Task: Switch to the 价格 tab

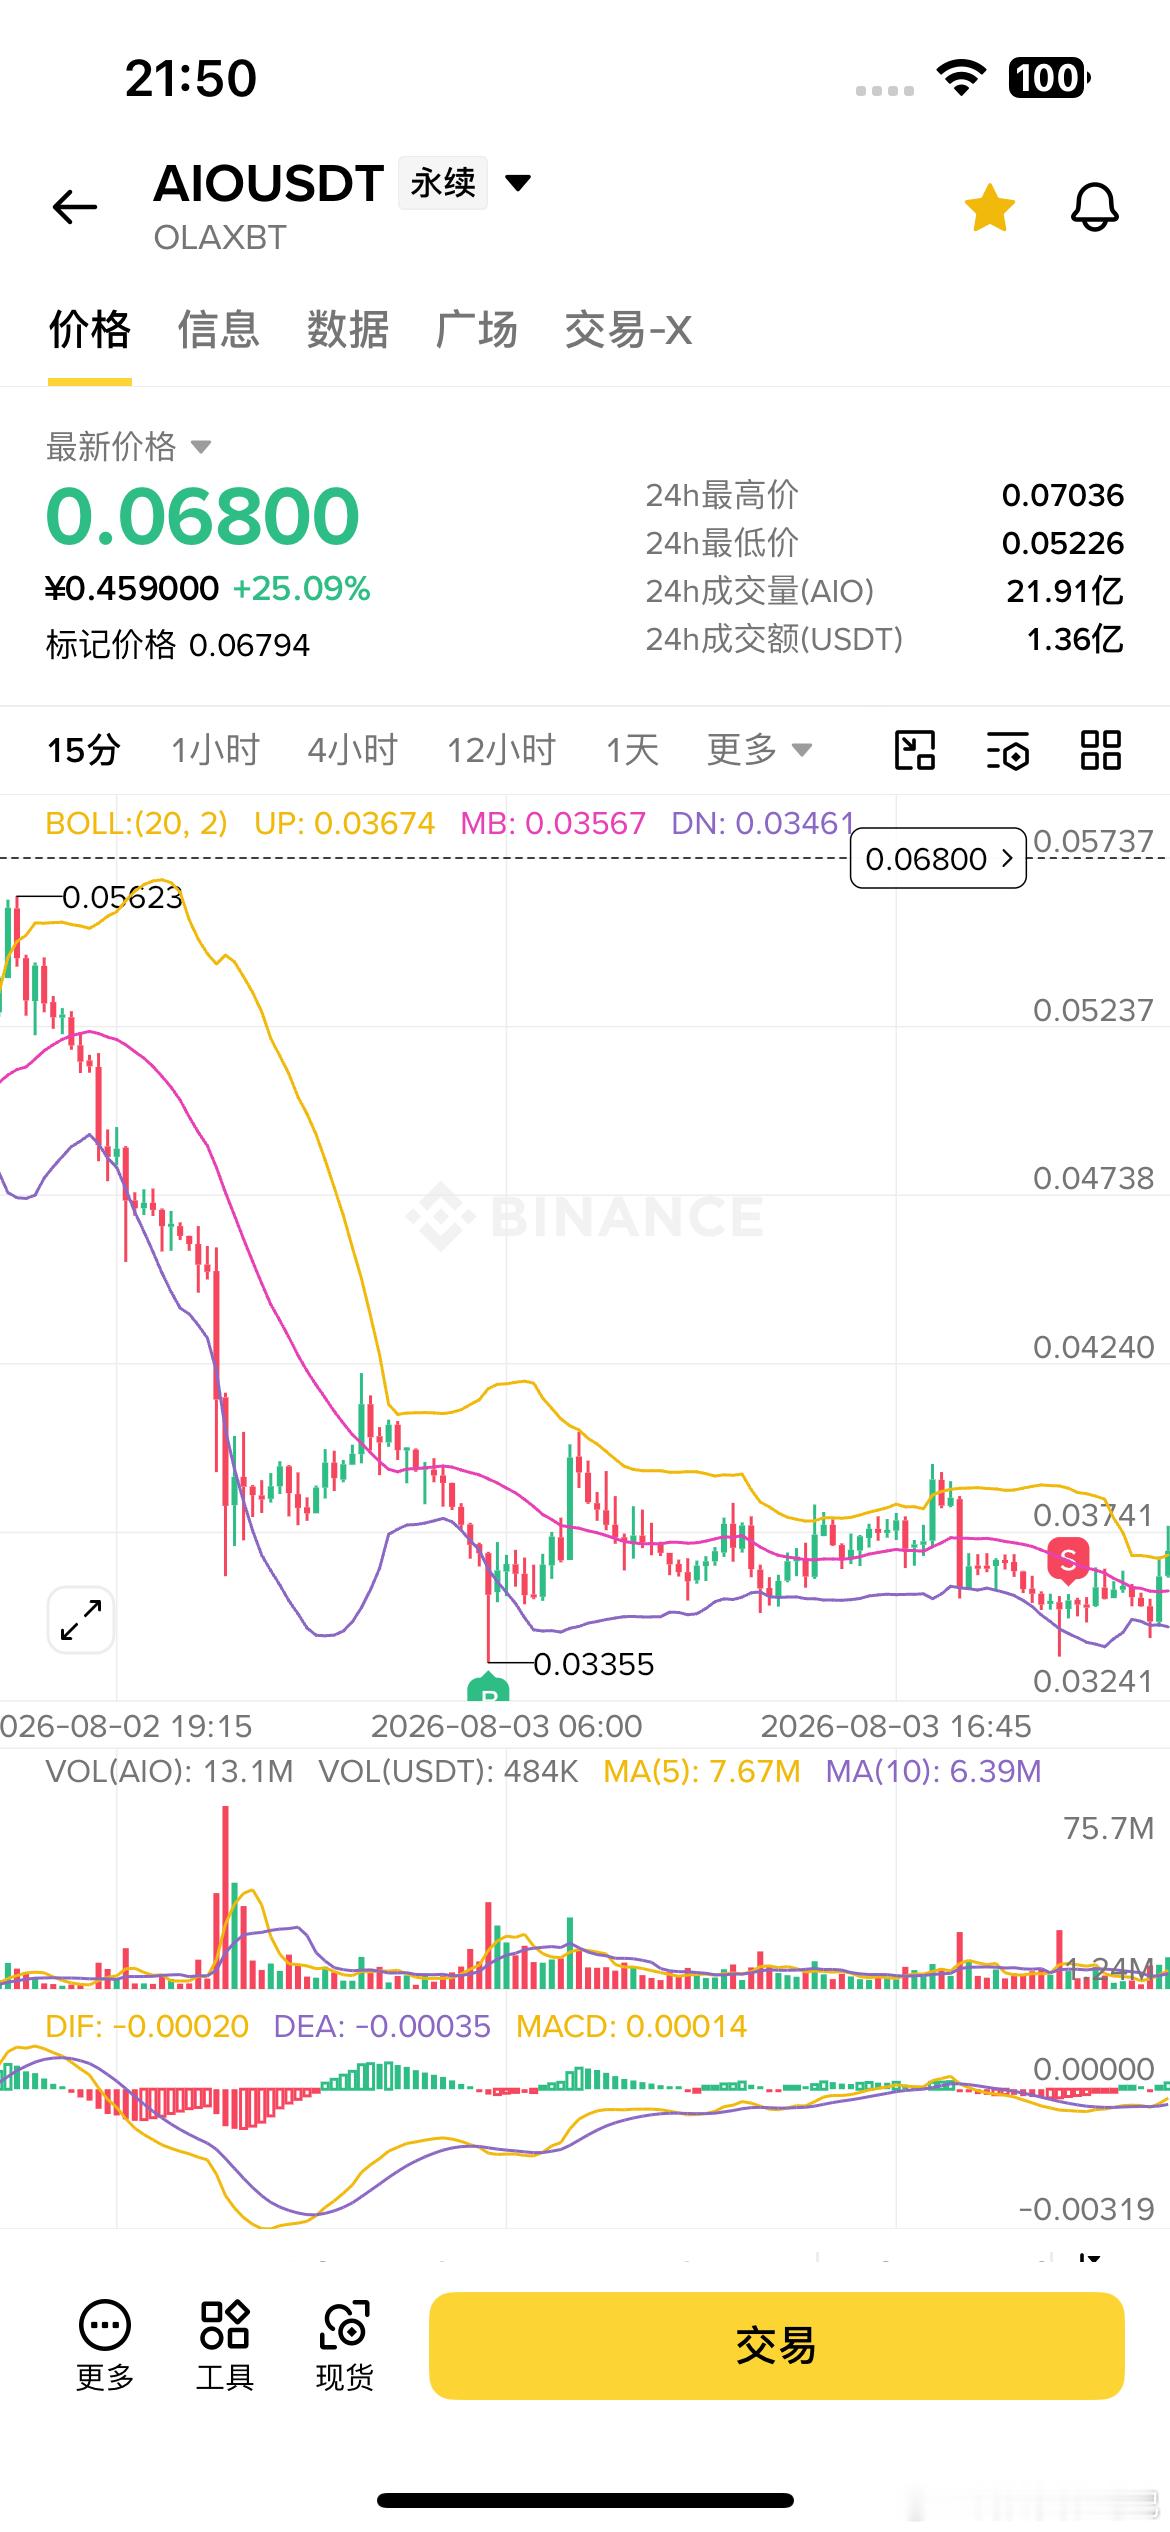Action: point(90,329)
